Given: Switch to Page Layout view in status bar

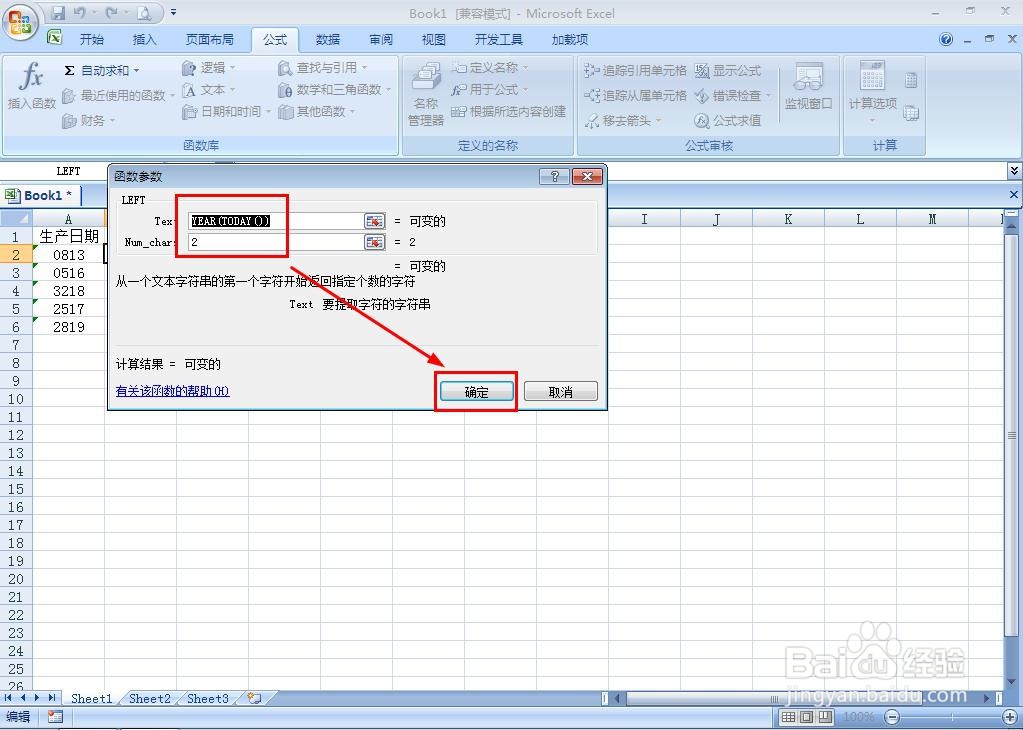Looking at the screenshot, I should click(x=806, y=717).
